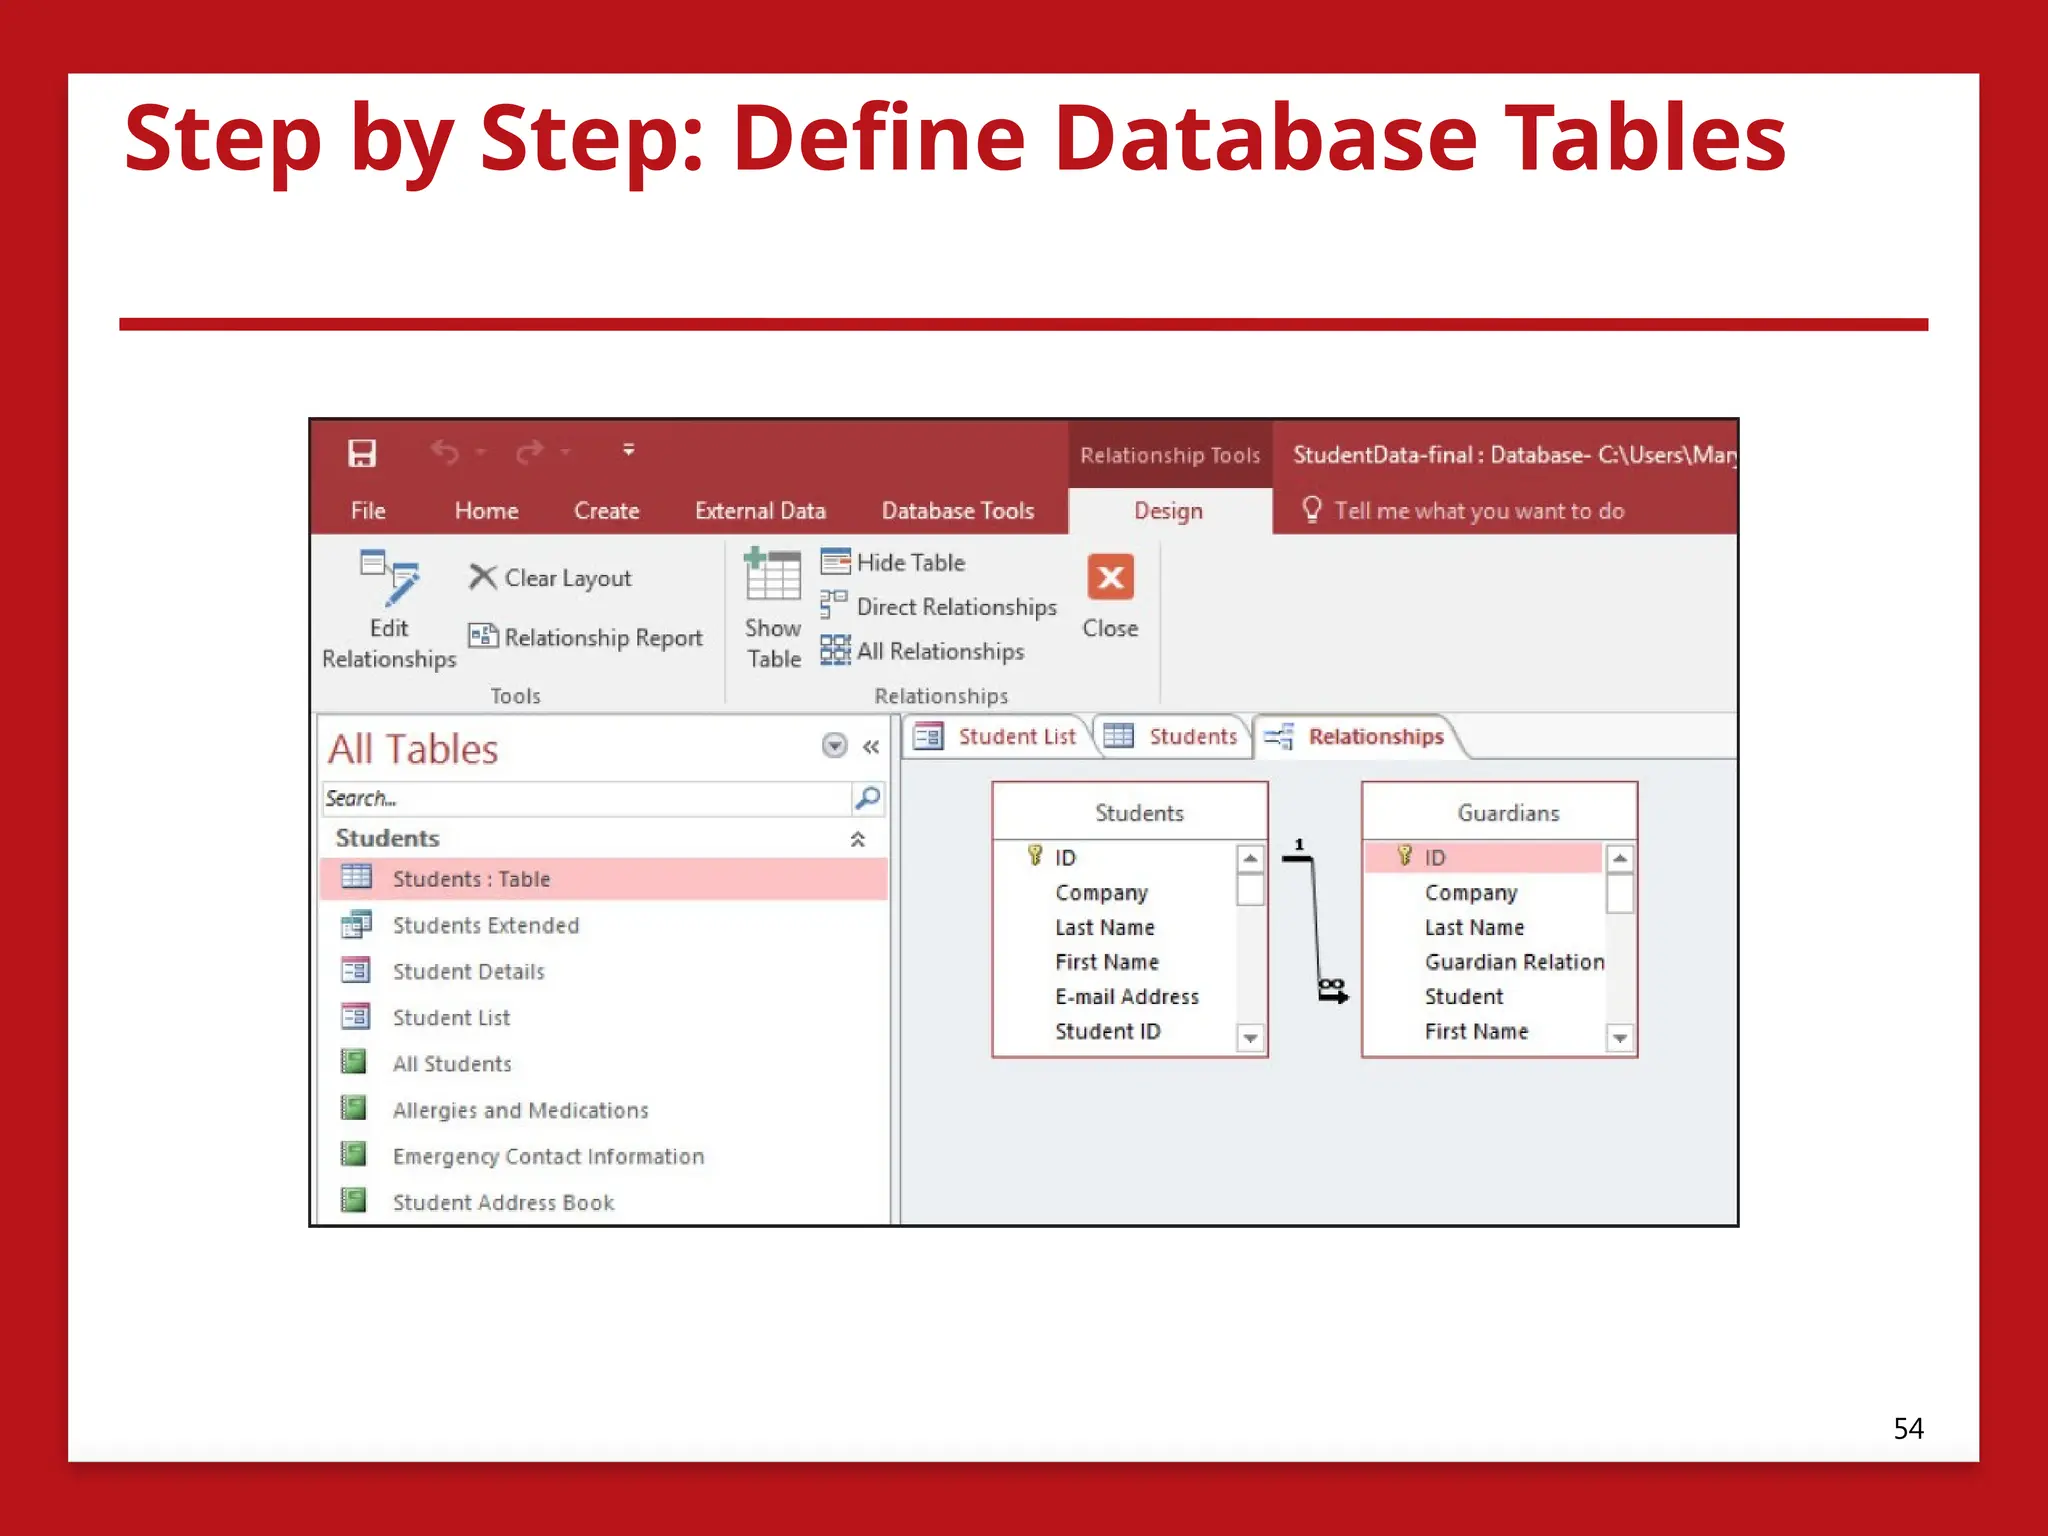Screen dimensions: 2048x1536
Task: Click the Show Table icon
Action: click(x=772, y=574)
